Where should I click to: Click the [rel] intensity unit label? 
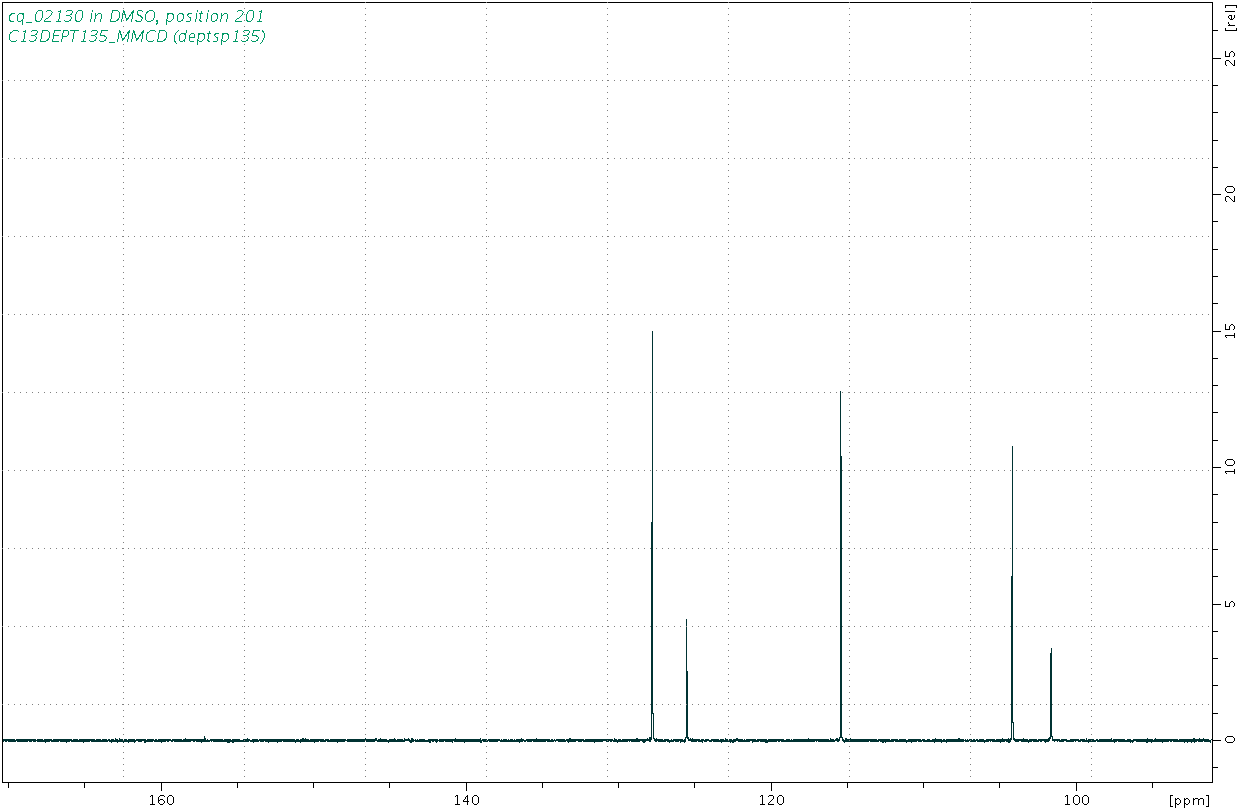1229,18
